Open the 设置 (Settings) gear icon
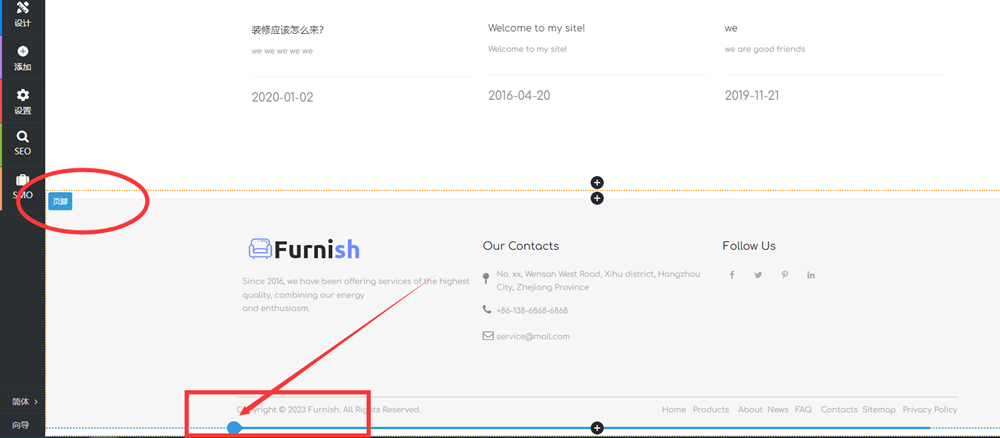This screenshot has width=1000, height=438. click(x=22, y=101)
